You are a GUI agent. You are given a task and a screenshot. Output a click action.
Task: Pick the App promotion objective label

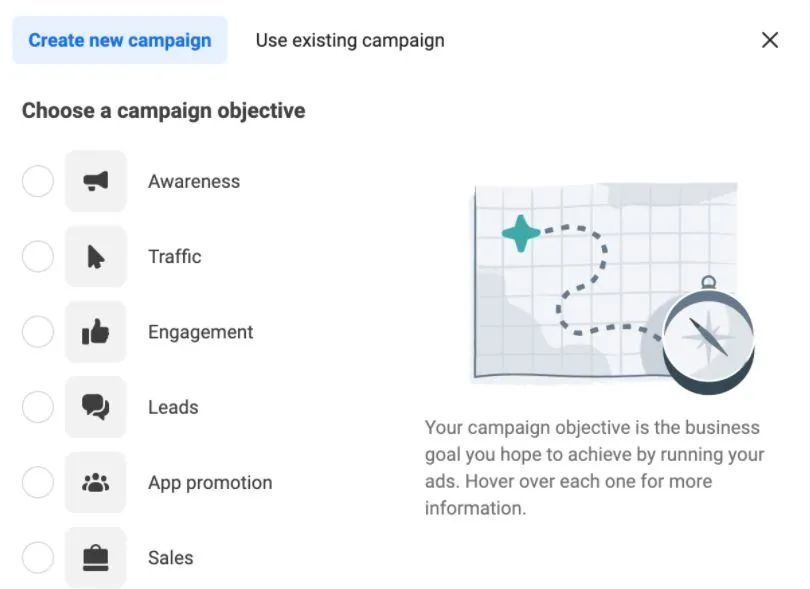pos(210,482)
